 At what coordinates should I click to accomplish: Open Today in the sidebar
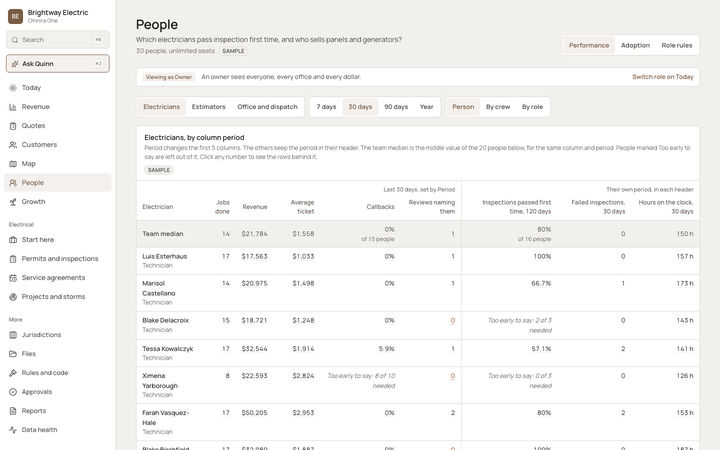click(x=58, y=88)
